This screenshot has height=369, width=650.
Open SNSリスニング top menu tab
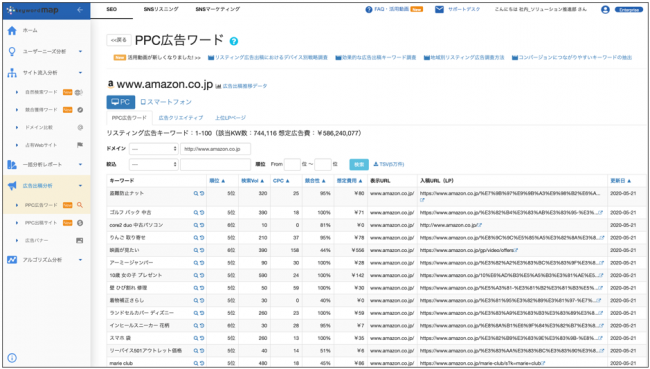[x=161, y=9]
